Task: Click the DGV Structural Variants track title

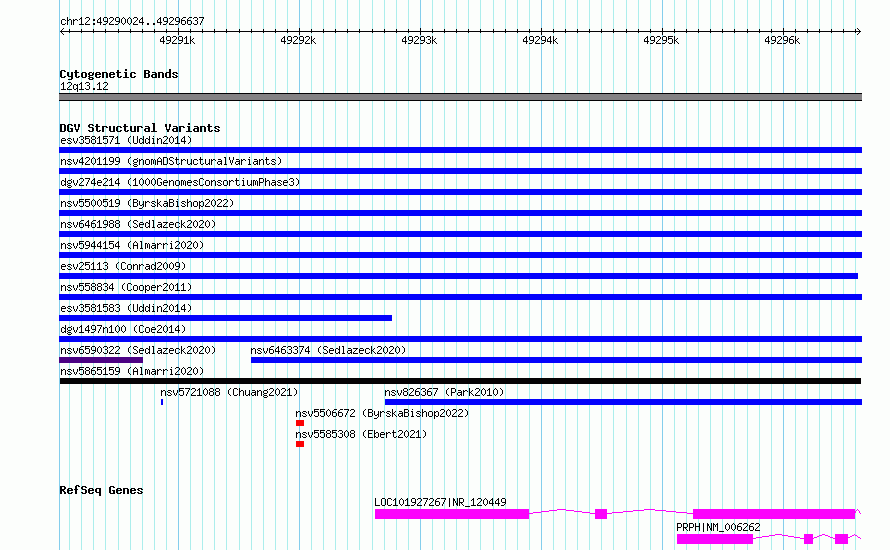Action: 140,128
